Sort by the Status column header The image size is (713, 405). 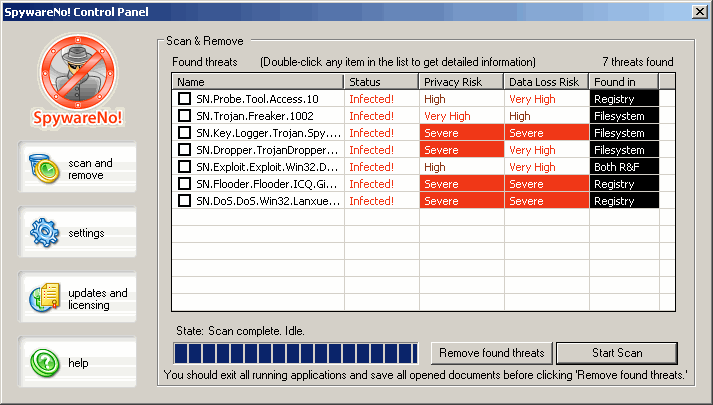(x=381, y=82)
